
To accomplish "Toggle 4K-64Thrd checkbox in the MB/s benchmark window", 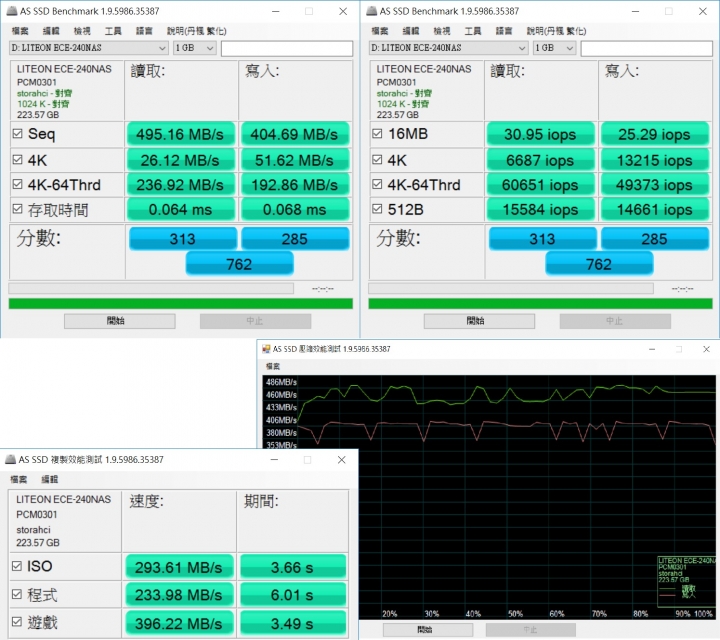I will point(17,184).
